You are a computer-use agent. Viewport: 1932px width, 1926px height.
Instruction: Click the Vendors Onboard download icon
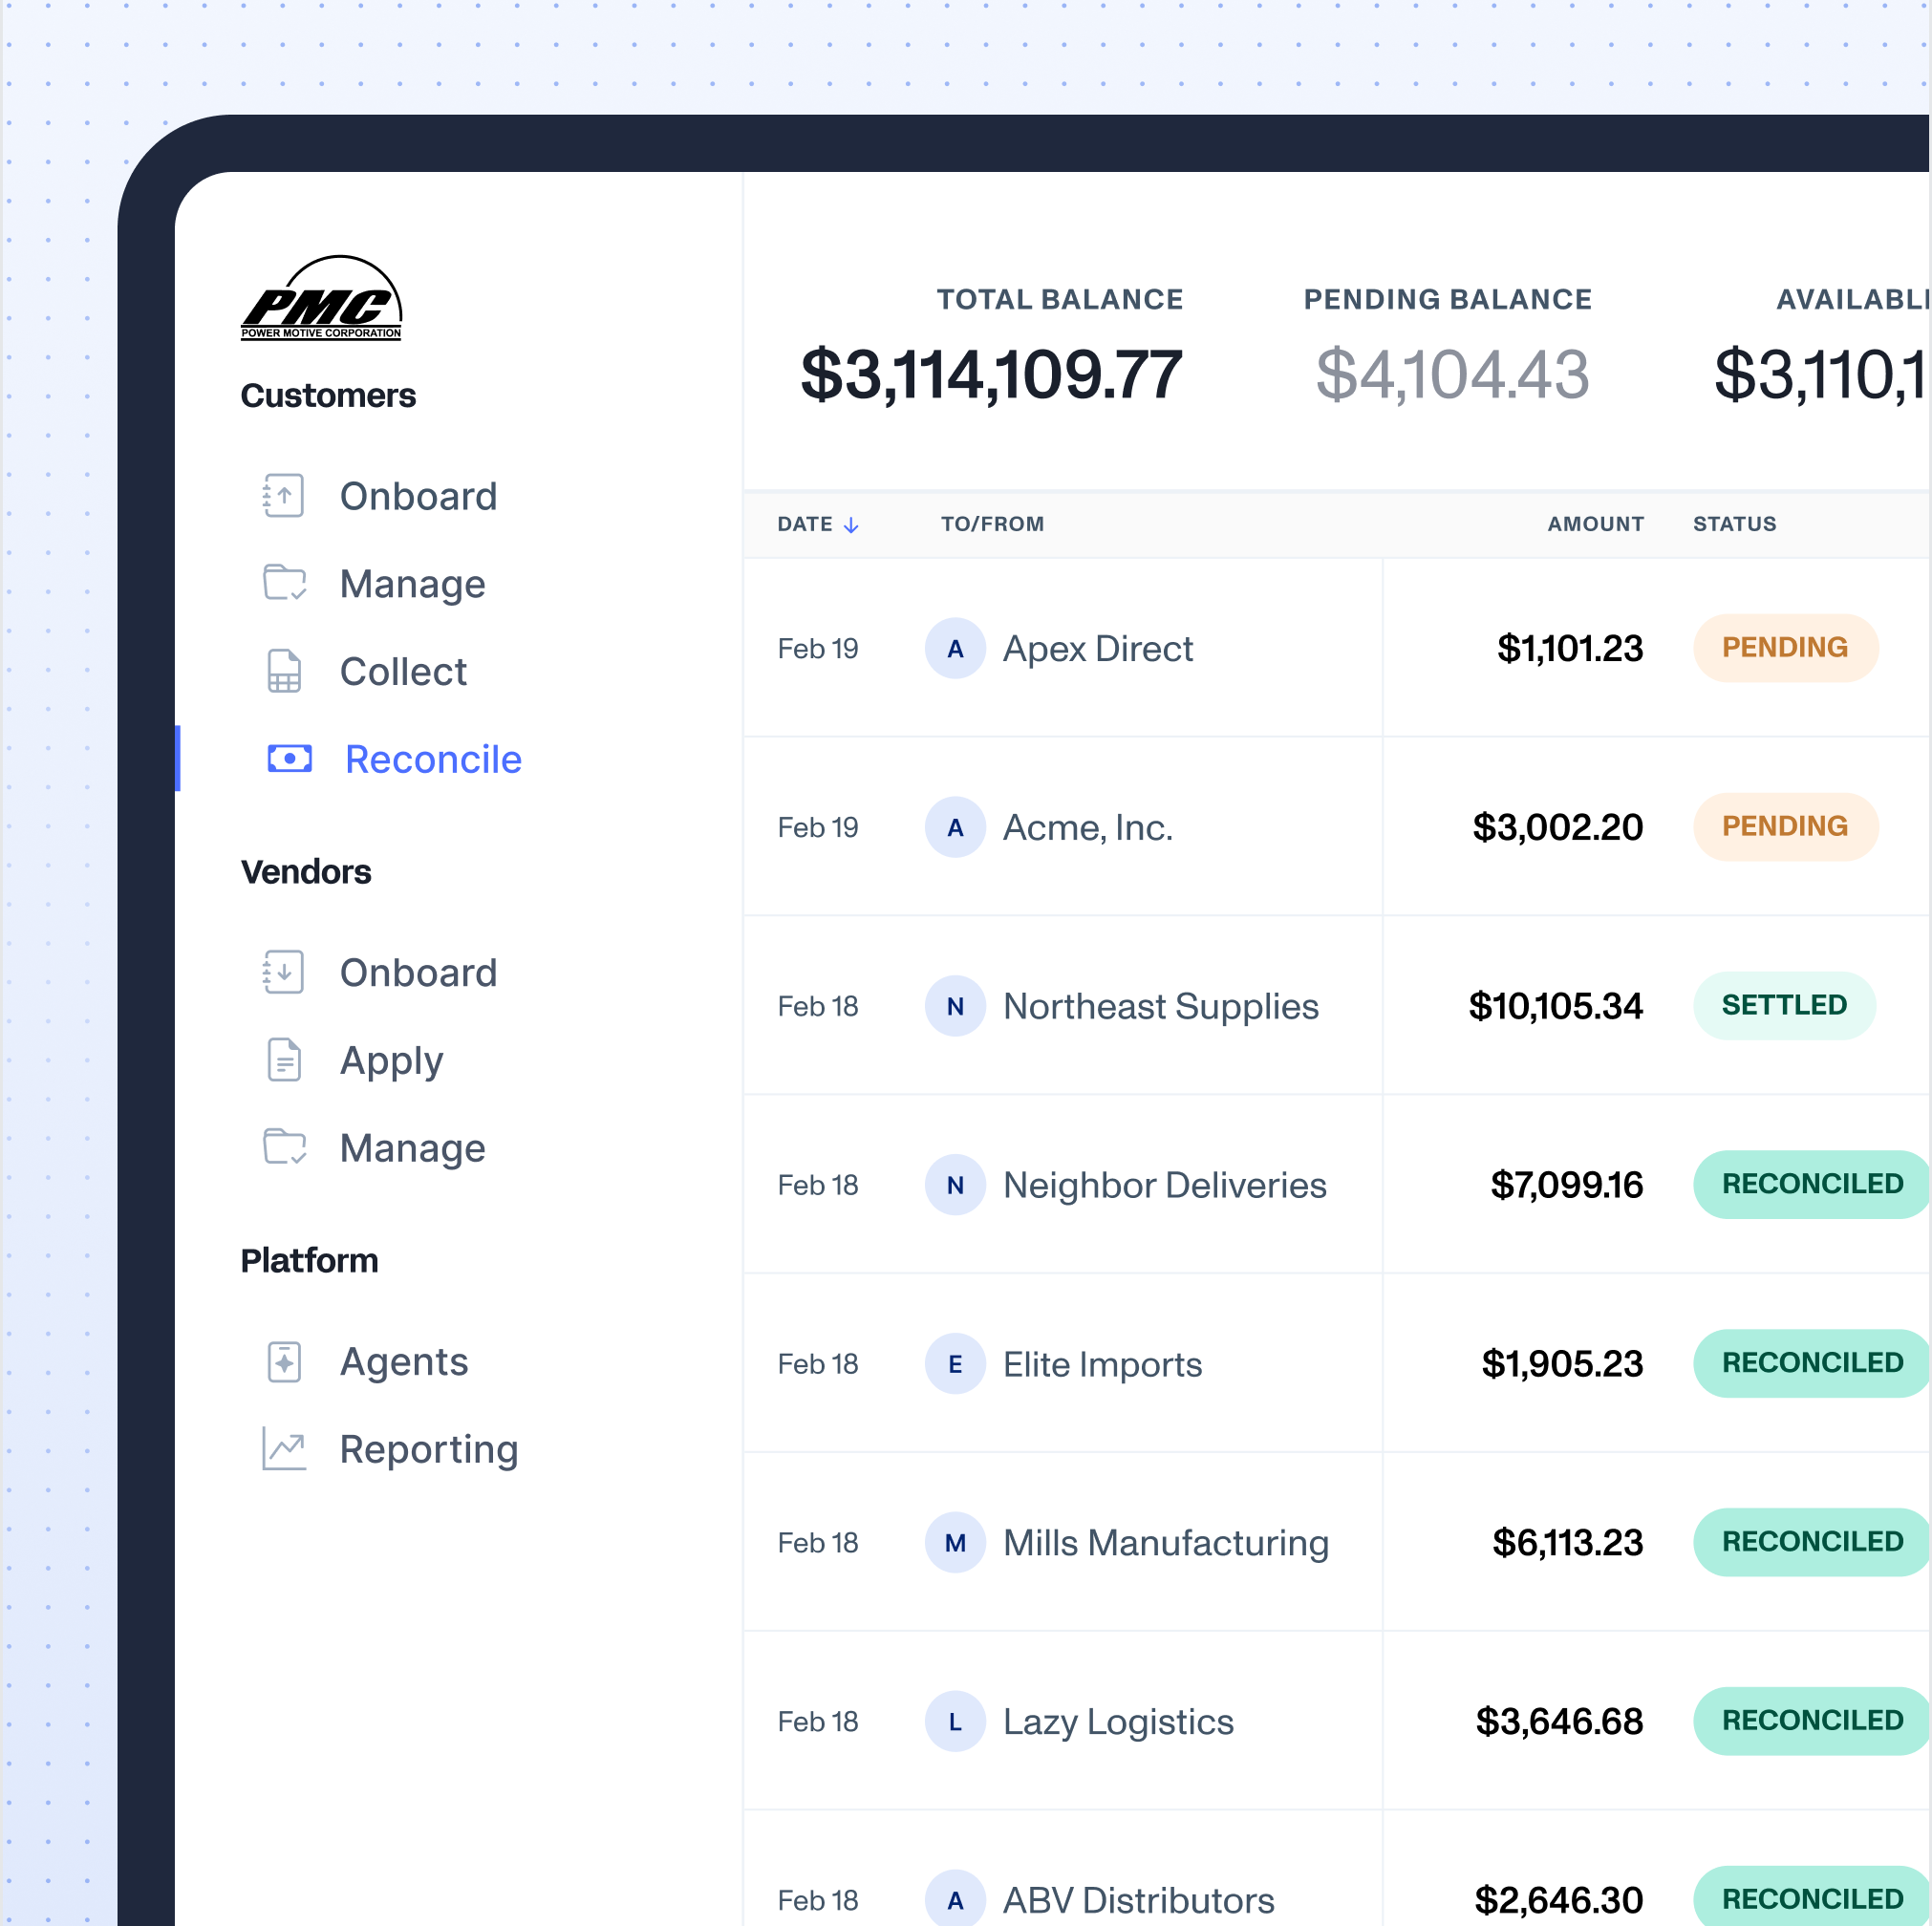284,972
